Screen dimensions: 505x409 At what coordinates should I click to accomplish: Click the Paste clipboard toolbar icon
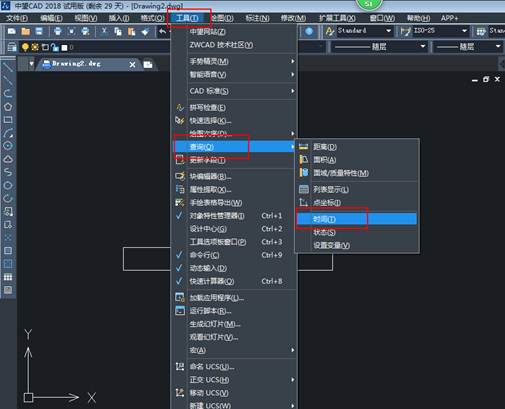(x=131, y=31)
